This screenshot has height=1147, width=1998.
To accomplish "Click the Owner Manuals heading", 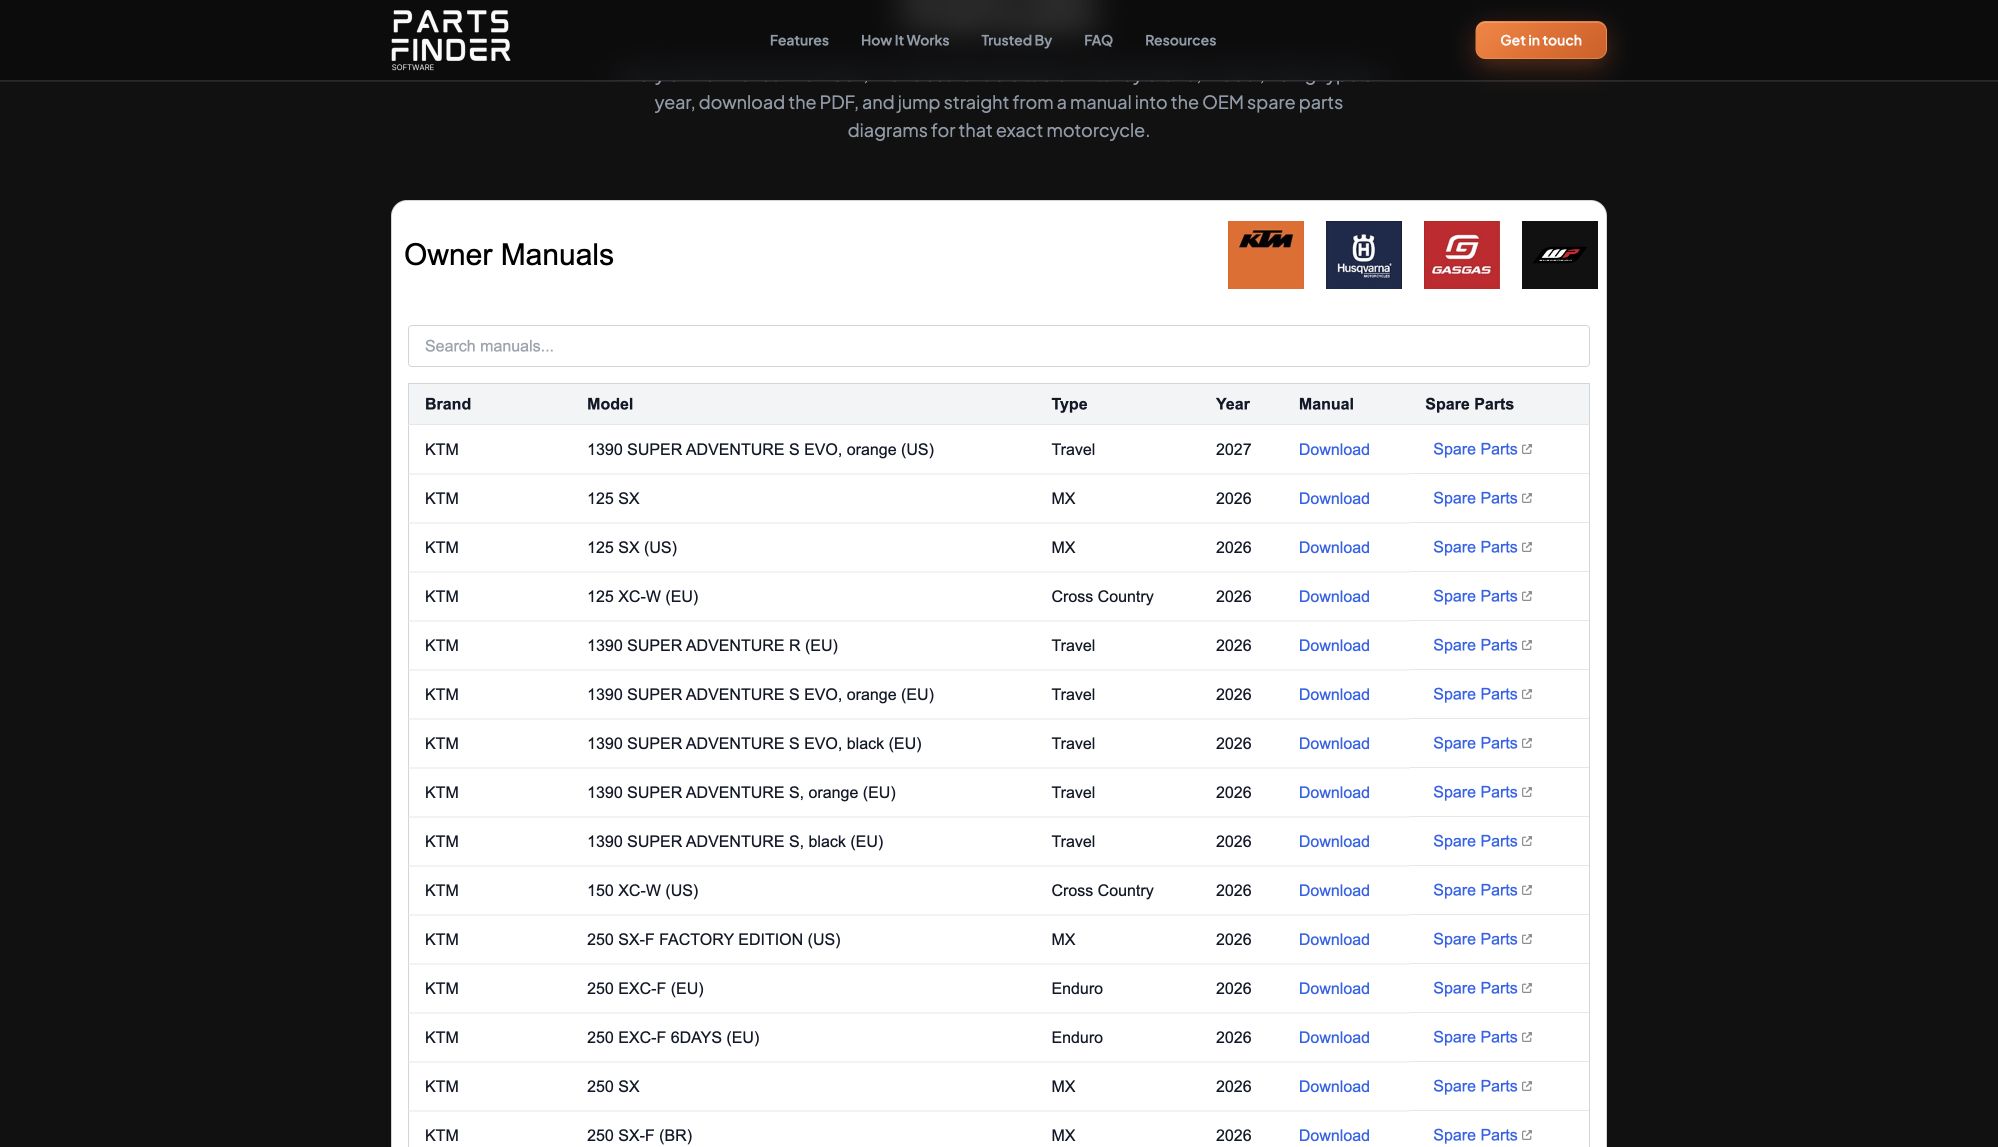I will (x=508, y=255).
